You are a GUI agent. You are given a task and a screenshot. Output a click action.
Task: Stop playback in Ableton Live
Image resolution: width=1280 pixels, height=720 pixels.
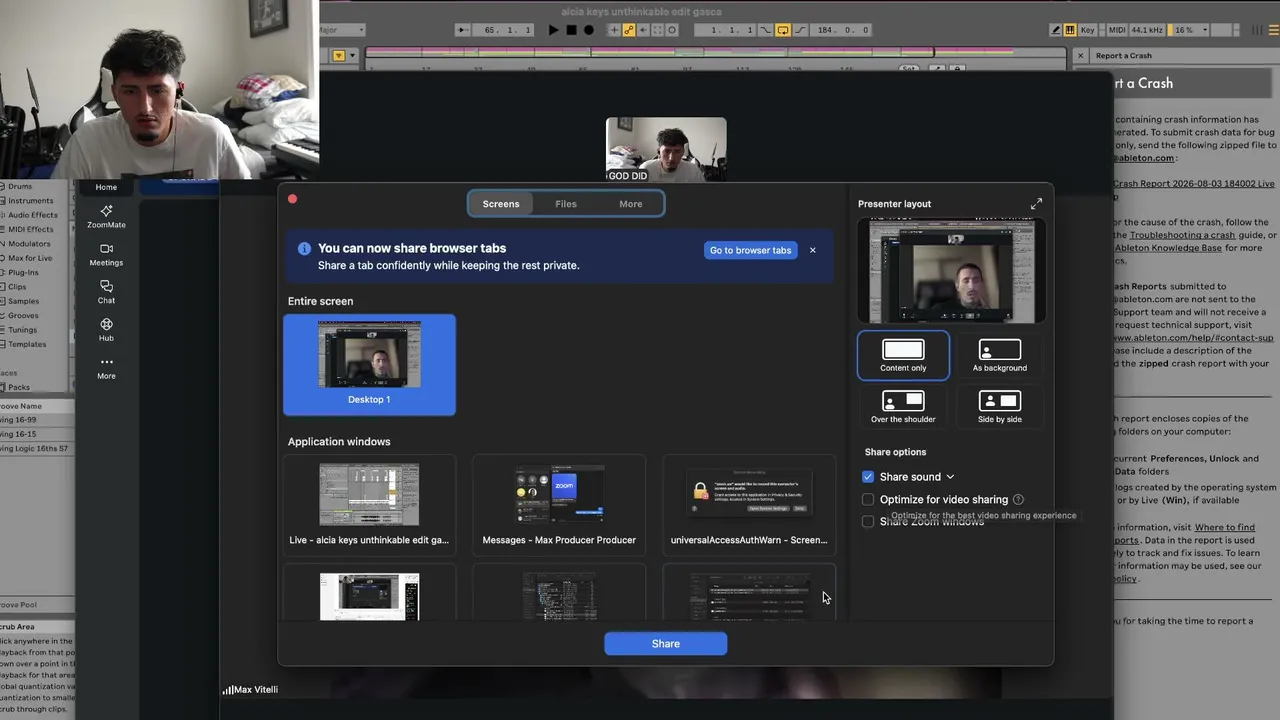pos(571,30)
